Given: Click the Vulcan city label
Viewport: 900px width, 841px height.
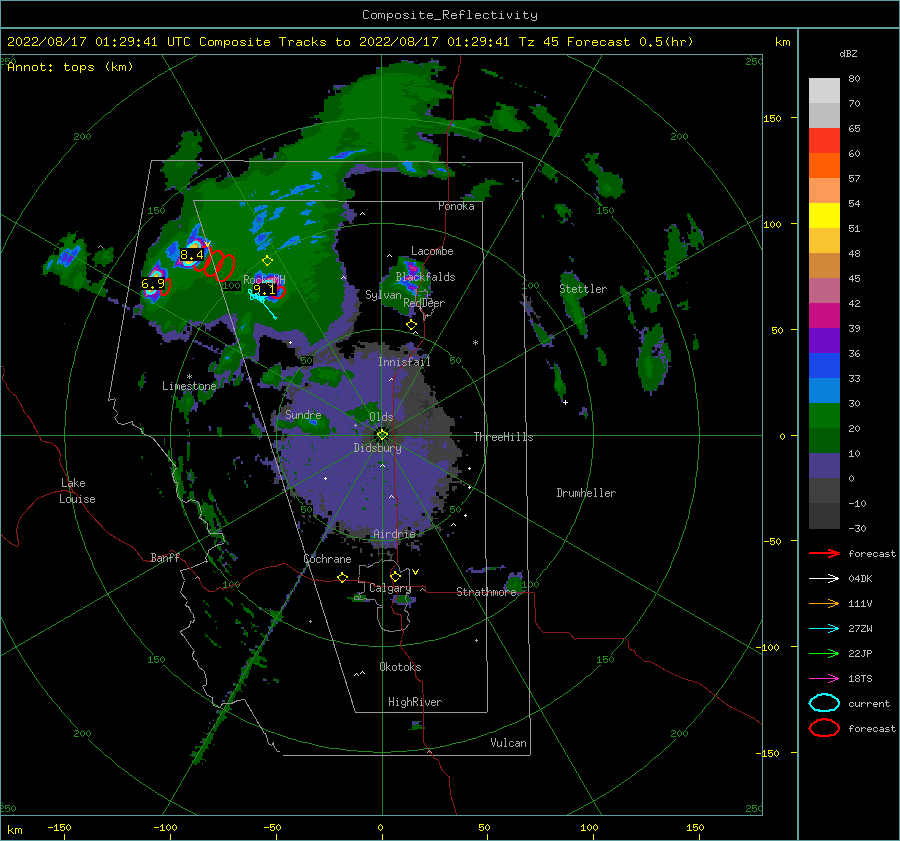Looking at the screenshot, I should pyautogui.click(x=508, y=743).
